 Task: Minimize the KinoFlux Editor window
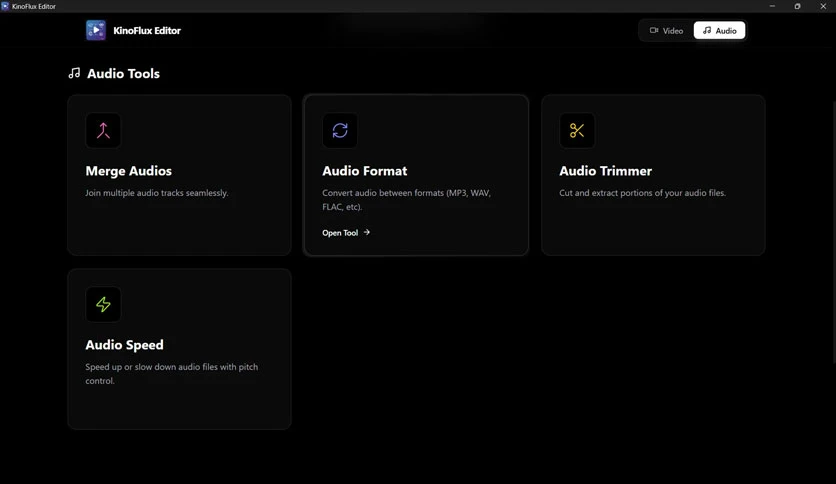[772, 6]
